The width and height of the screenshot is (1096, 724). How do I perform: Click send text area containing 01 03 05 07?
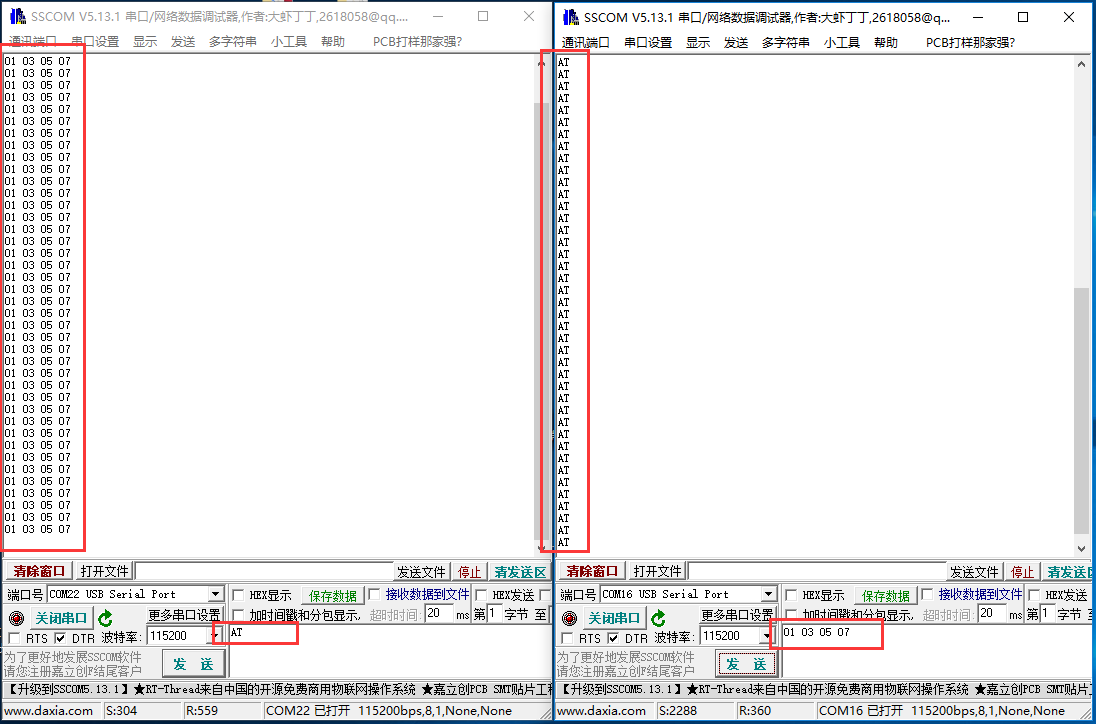938,651
